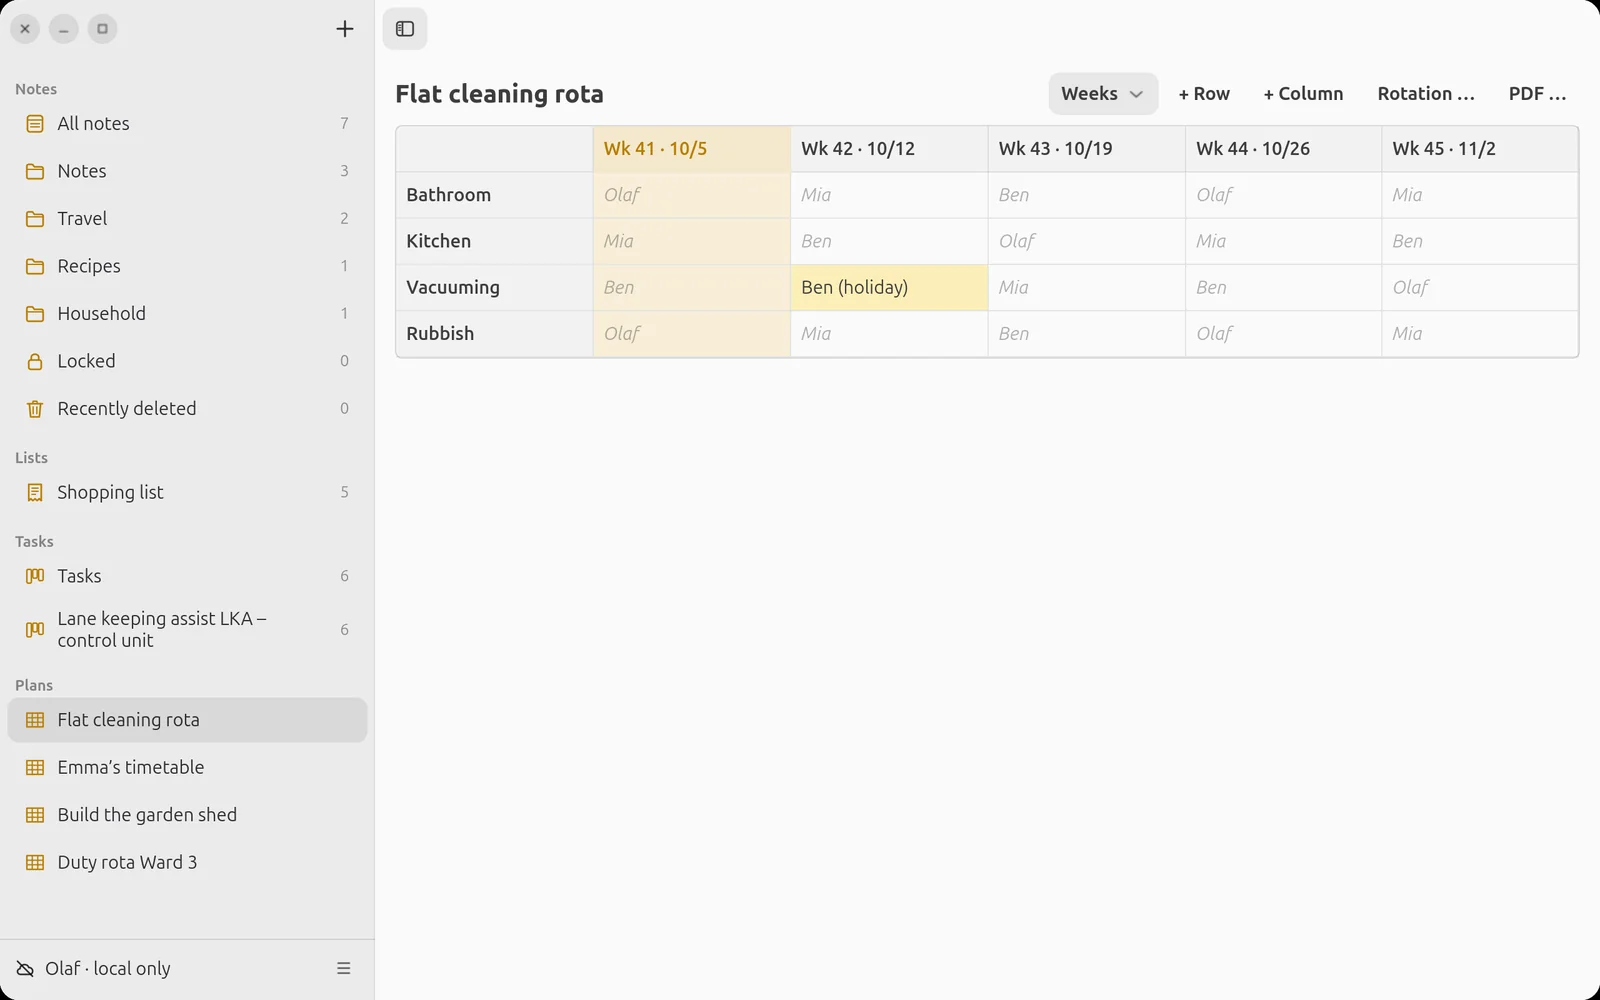Click the + Column button
Screen dimensions: 1600x1000
coord(1303,94)
